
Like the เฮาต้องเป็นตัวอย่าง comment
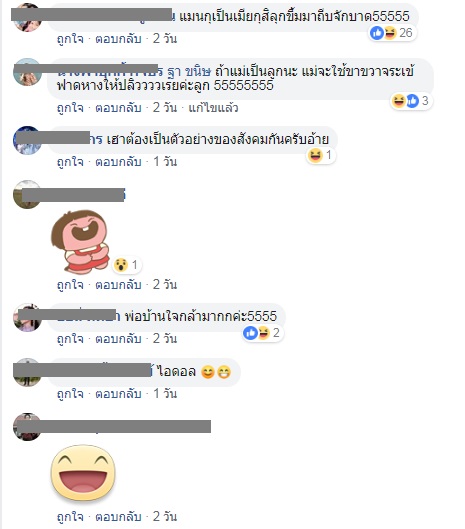click(x=70, y=162)
